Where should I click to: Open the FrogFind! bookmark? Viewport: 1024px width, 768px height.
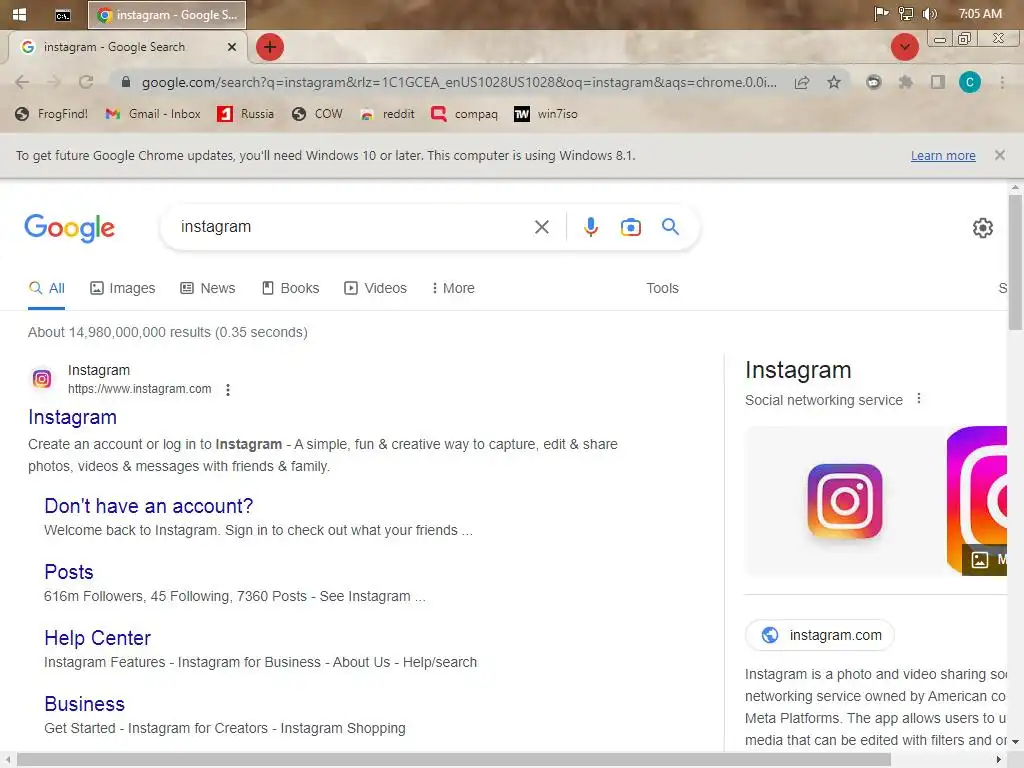tap(52, 114)
